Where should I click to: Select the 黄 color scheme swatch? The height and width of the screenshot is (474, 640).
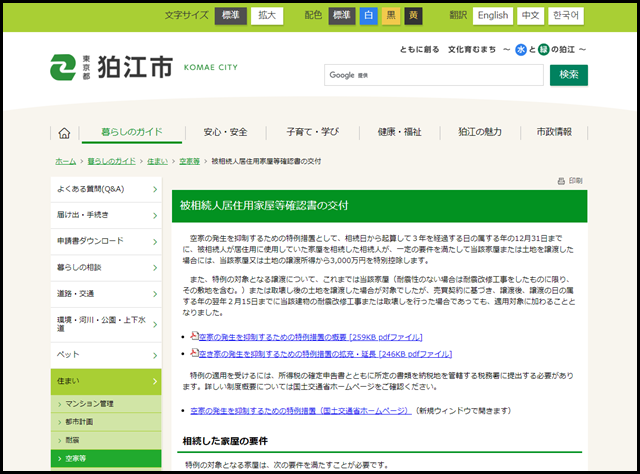(x=413, y=16)
